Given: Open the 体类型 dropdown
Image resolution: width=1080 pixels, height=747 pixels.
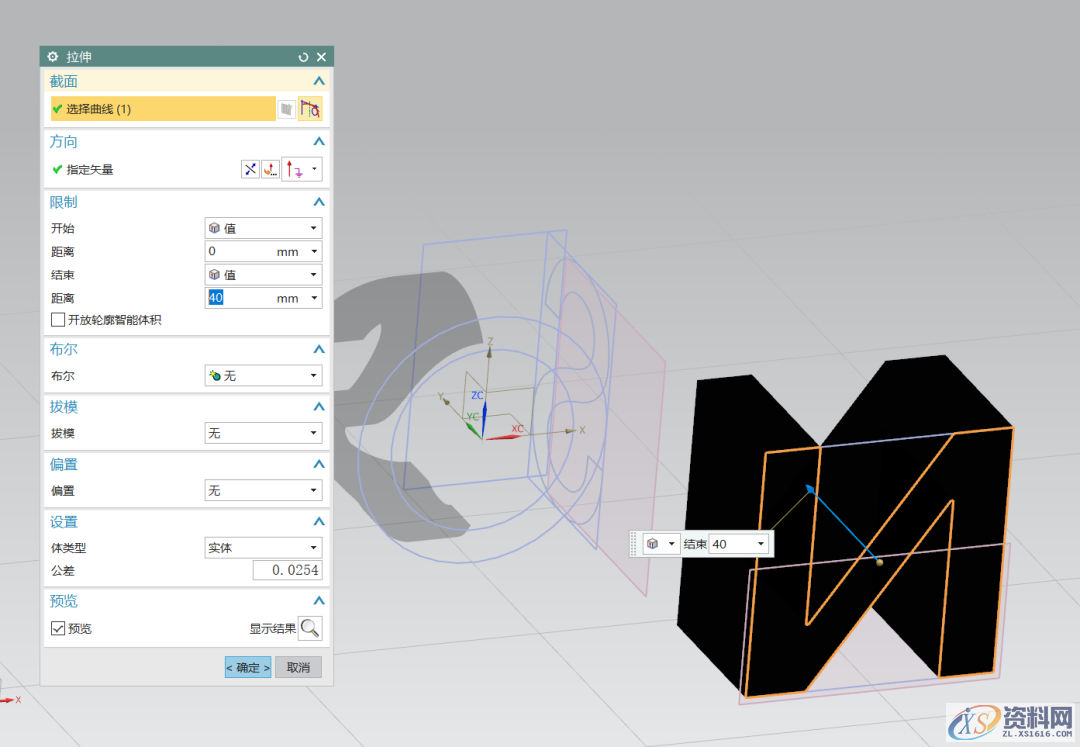Looking at the screenshot, I should [x=263, y=548].
